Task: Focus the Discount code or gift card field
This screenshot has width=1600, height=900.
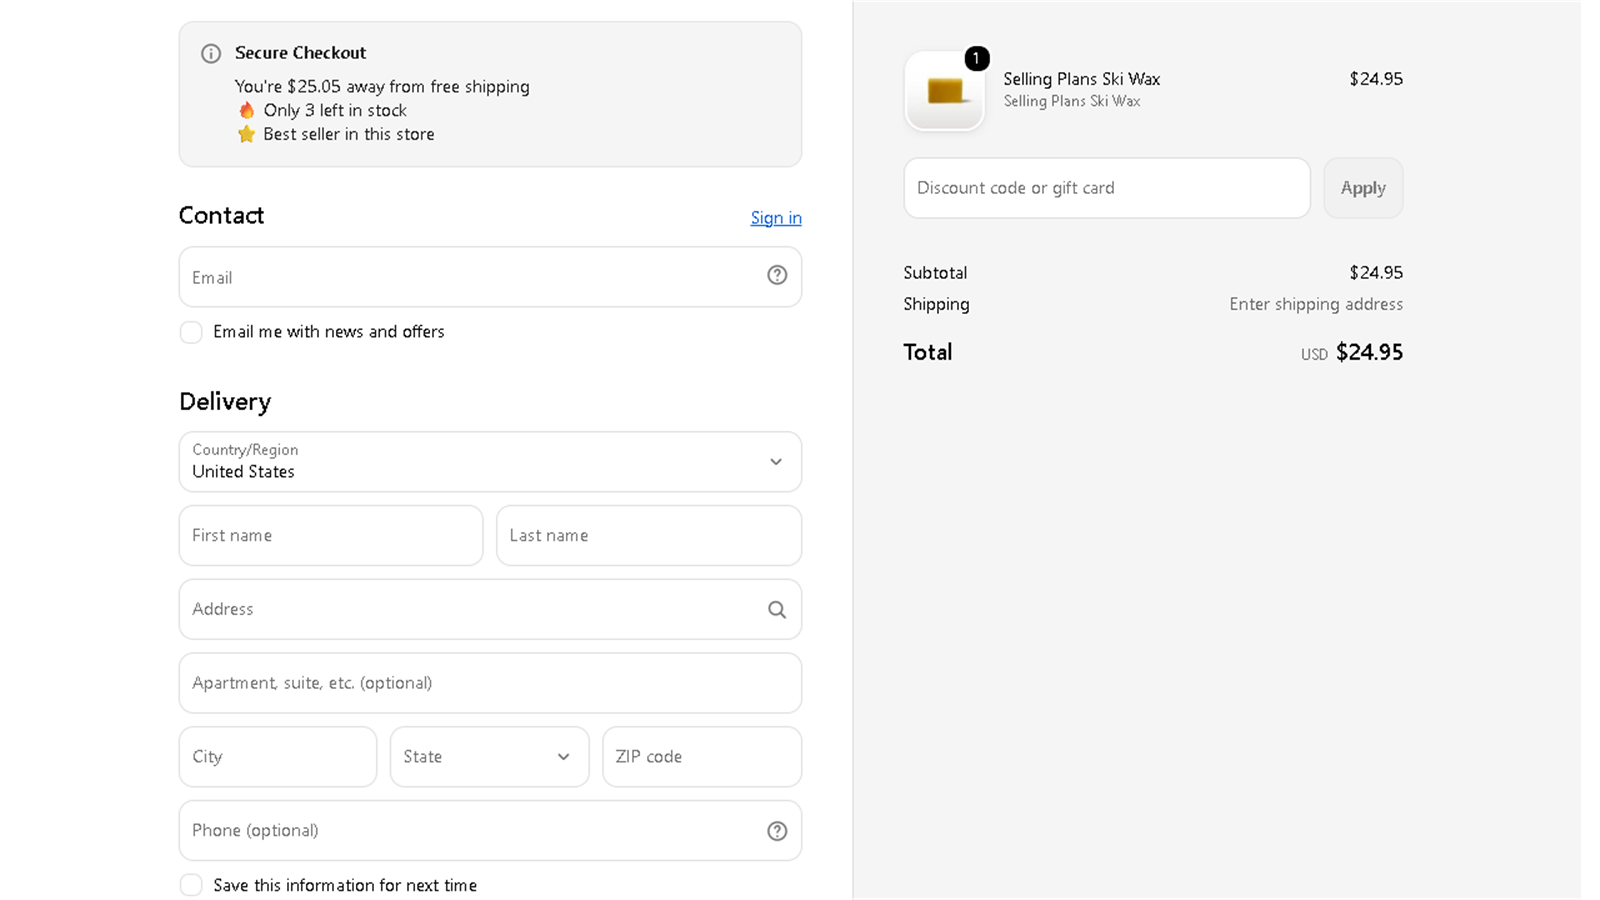Action: 1107,188
